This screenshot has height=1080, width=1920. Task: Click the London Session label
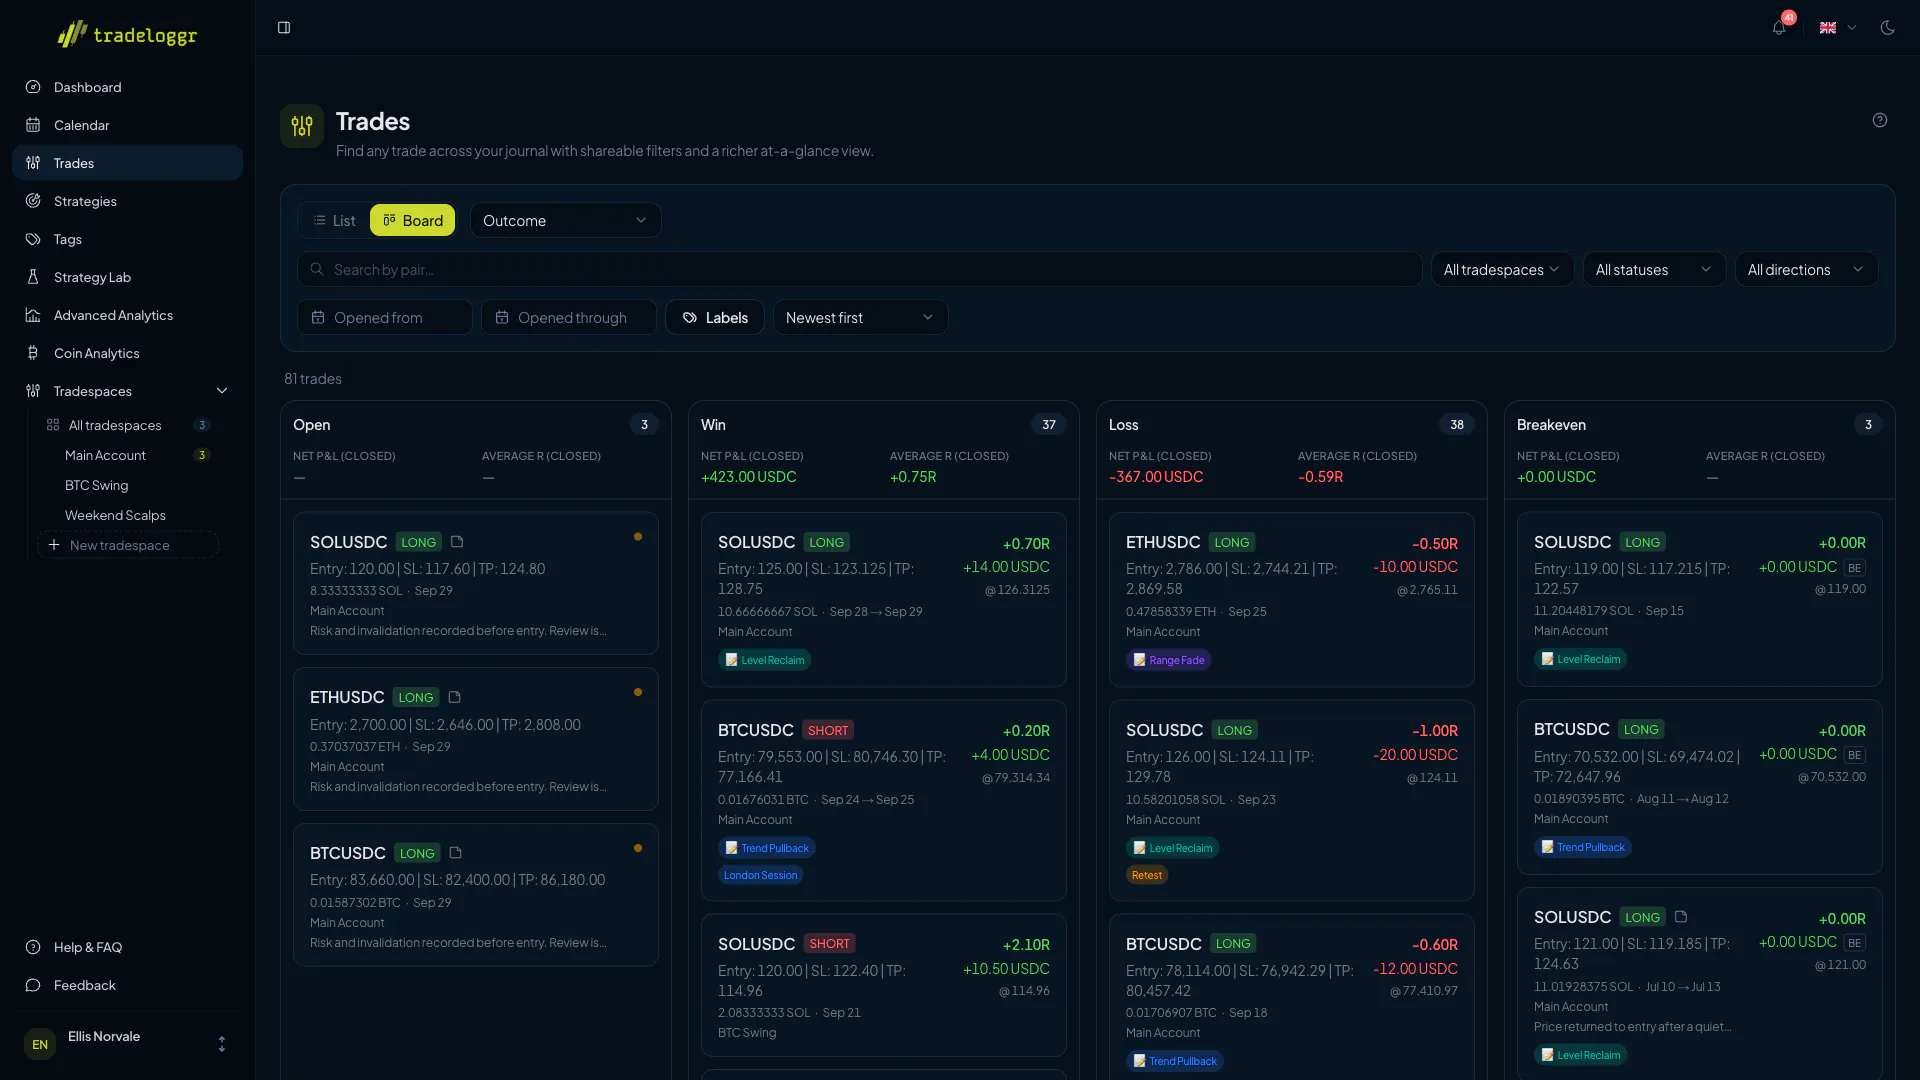pyautogui.click(x=760, y=875)
